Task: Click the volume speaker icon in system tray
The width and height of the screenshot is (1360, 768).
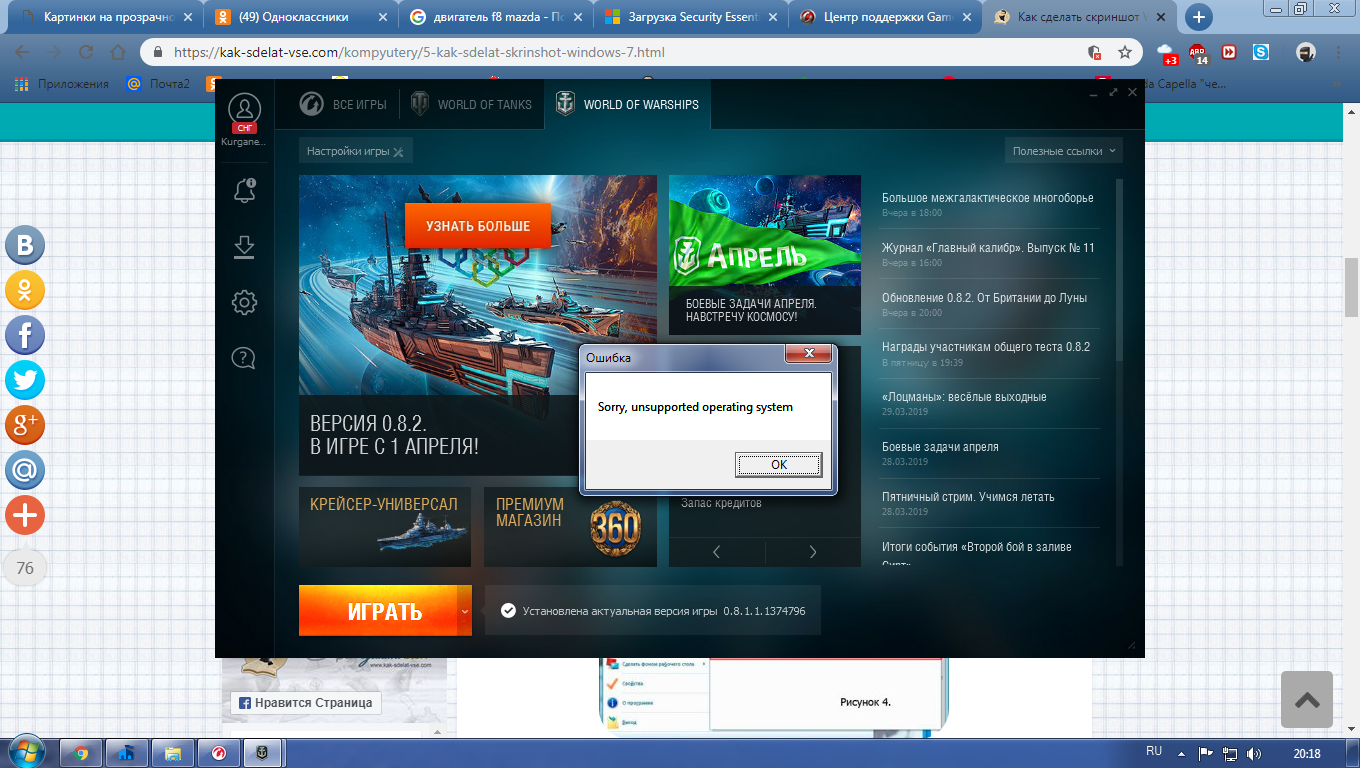Action: coord(1254,753)
